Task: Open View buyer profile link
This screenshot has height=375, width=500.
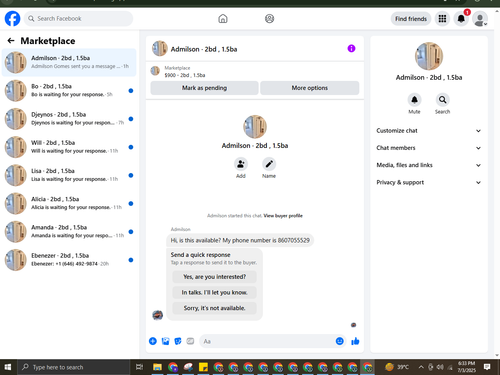Action: click(283, 216)
